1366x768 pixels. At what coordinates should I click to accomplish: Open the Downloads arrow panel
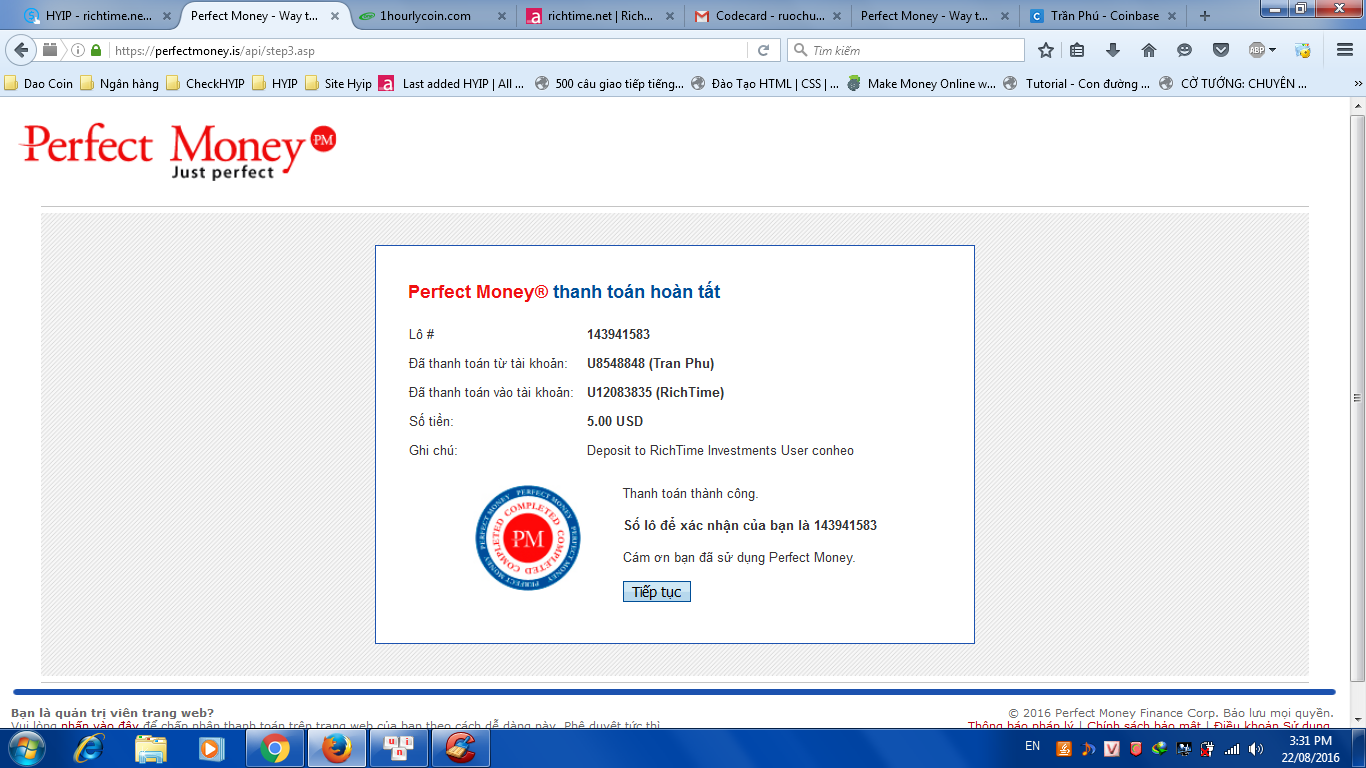(x=1113, y=50)
